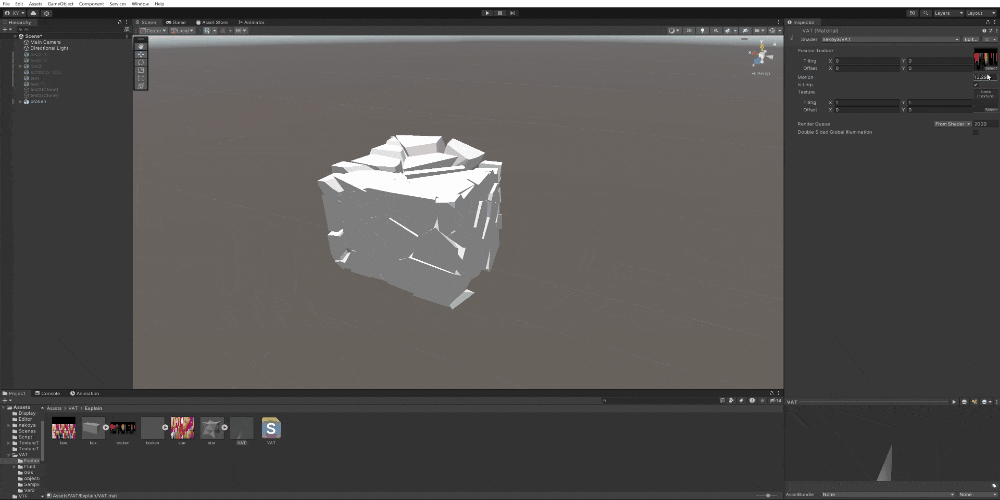Click the Position Texture thumbnail Select button

pos(990,68)
